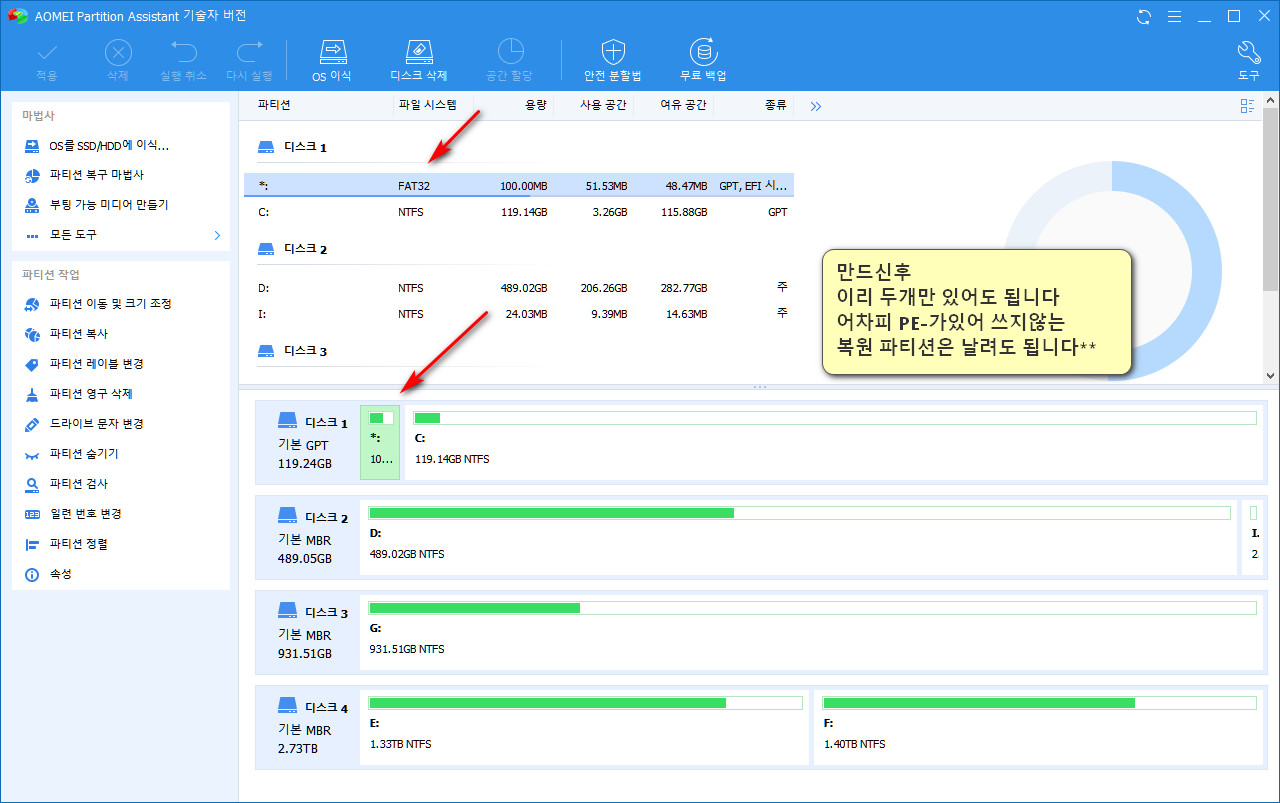This screenshot has width=1280, height=803.
Task: Open the 무료 백업 free backup tool
Action: (x=703, y=61)
